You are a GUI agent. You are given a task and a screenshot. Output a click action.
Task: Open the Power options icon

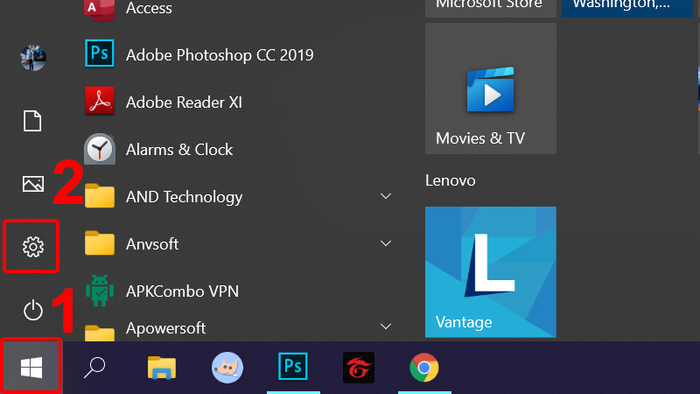click(33, 310)
